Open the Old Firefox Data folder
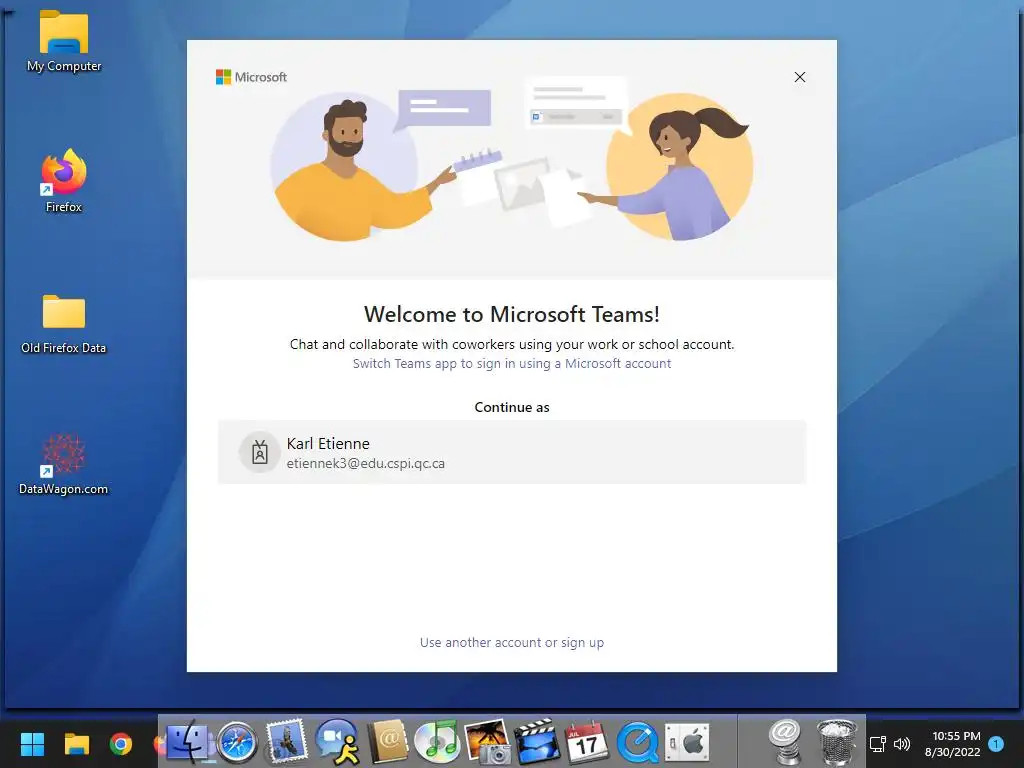The width and height of the screenshot is (1024, 768). coord(63,324)
